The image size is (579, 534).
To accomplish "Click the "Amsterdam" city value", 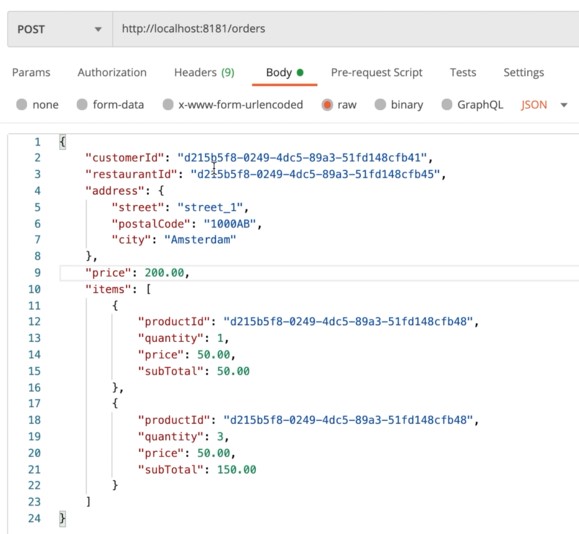I will pyautogui.click(x=200, y=240).
